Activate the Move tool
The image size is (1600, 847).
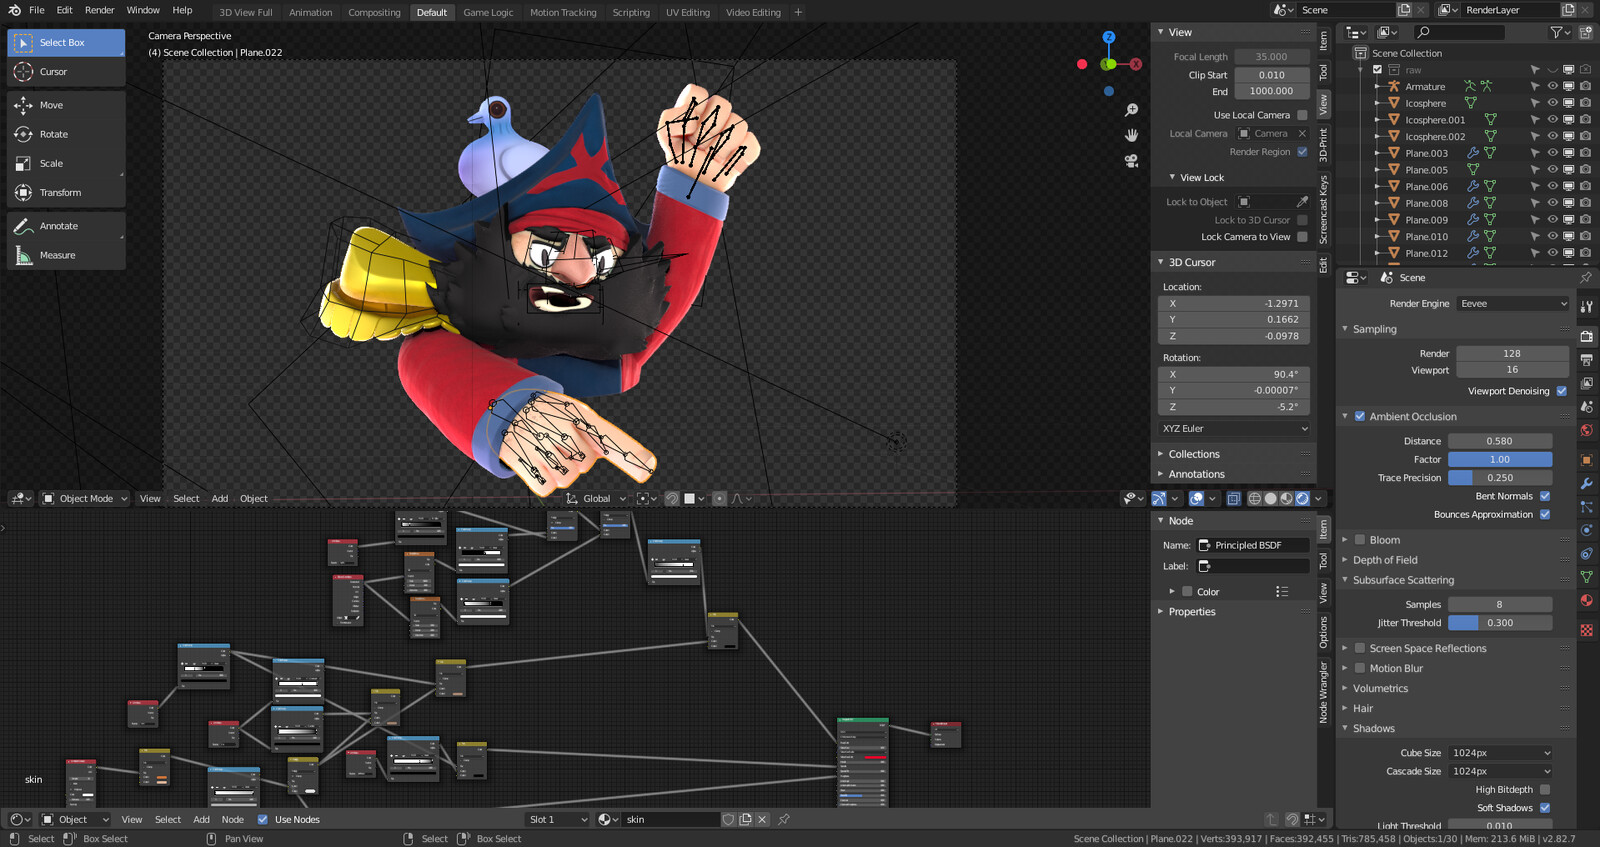[x=66, y=105]
